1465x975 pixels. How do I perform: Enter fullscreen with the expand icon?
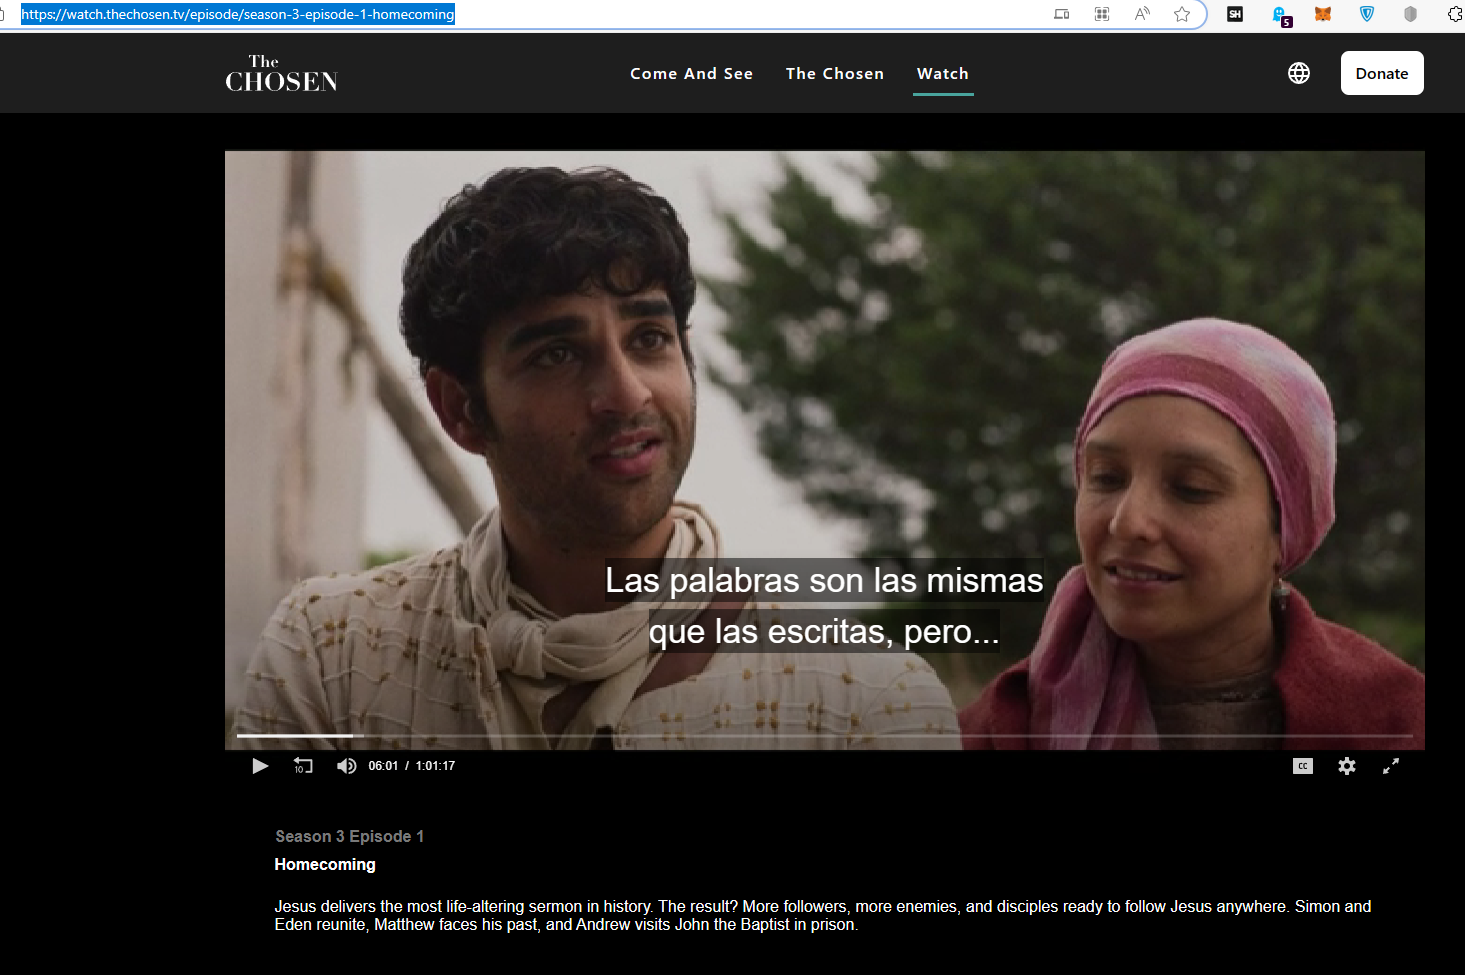pyautogui.click(x=1391, y=766)
